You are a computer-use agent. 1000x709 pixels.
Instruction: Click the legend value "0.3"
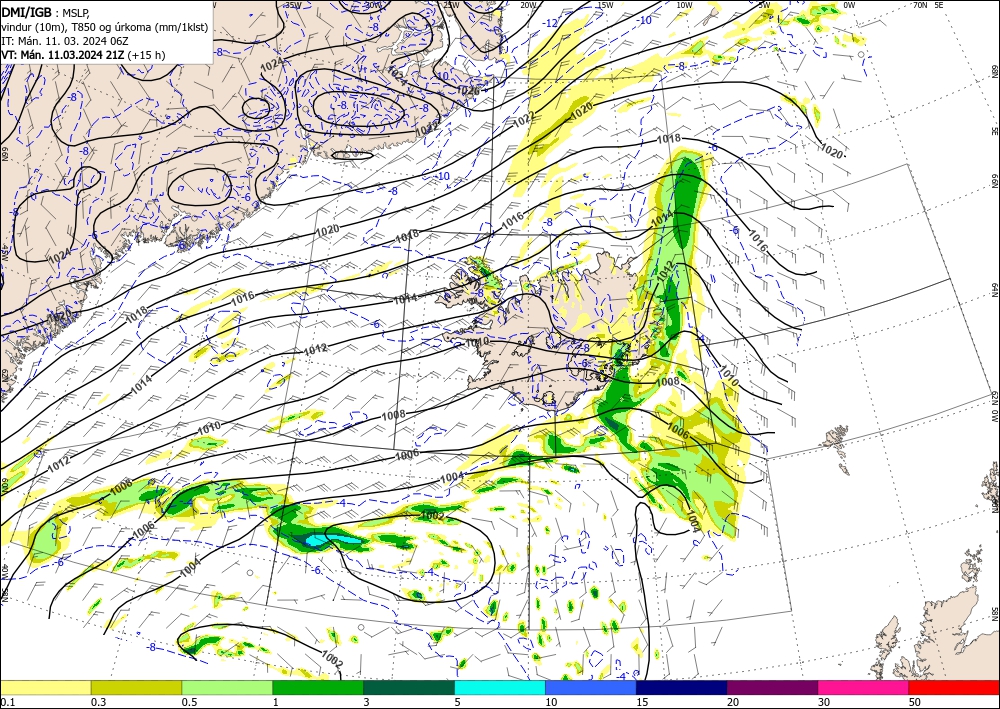point(98,702)
